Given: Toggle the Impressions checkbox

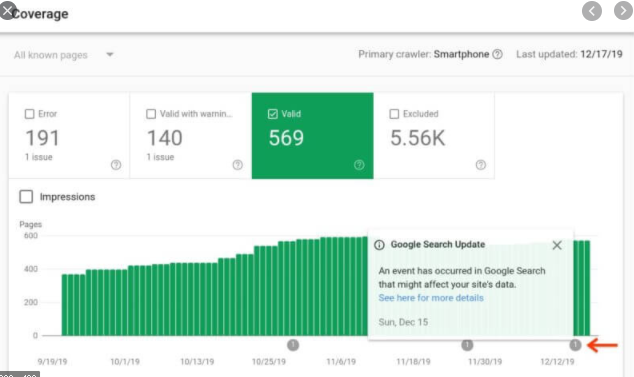Looking at the screenshot, I should pos(26,197).
